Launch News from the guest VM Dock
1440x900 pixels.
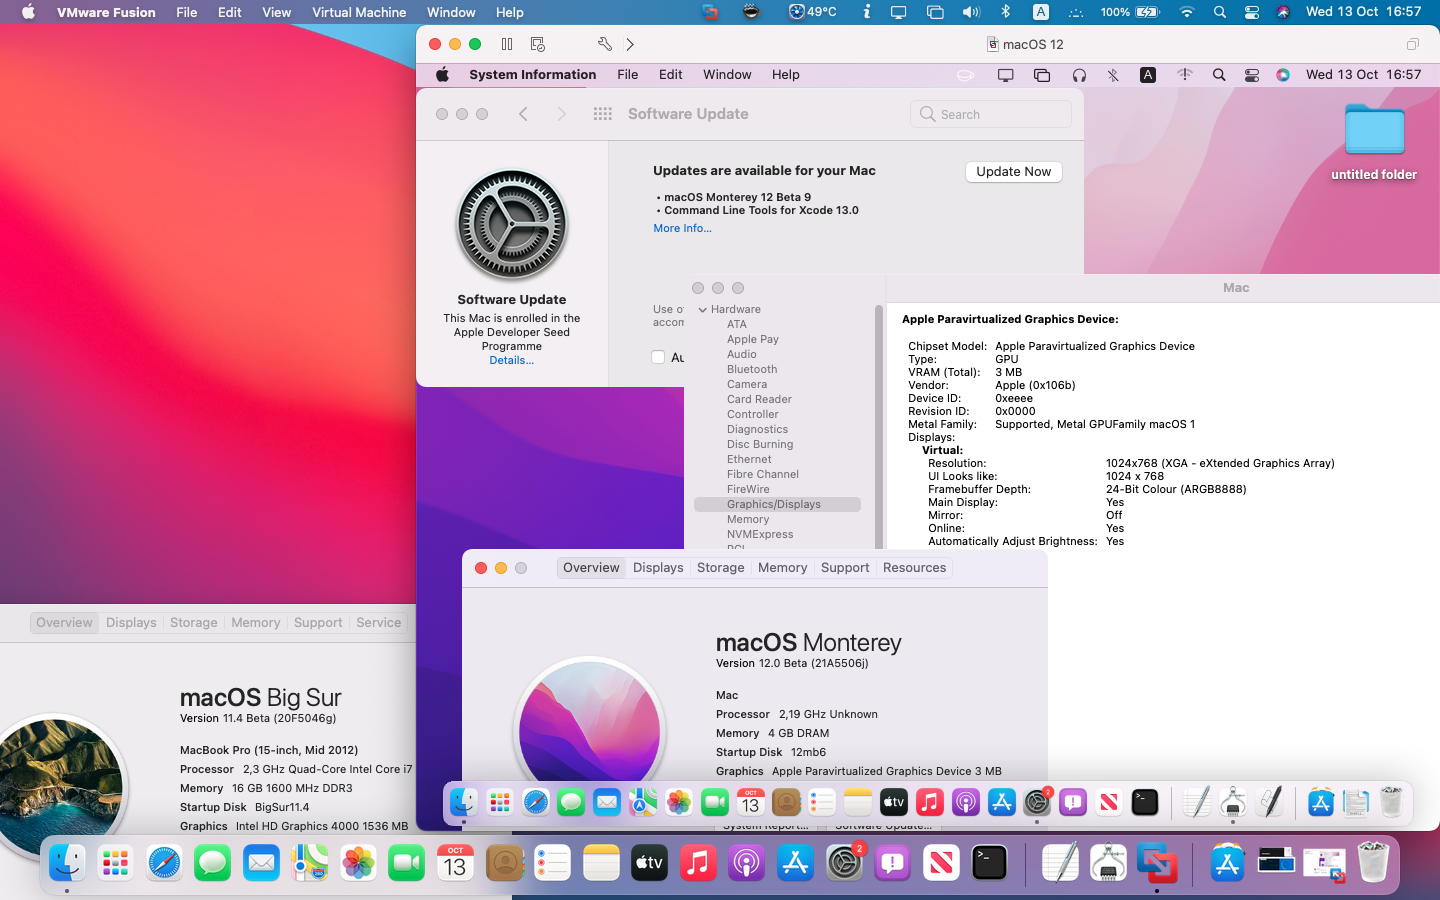(x=1109, y=802)
